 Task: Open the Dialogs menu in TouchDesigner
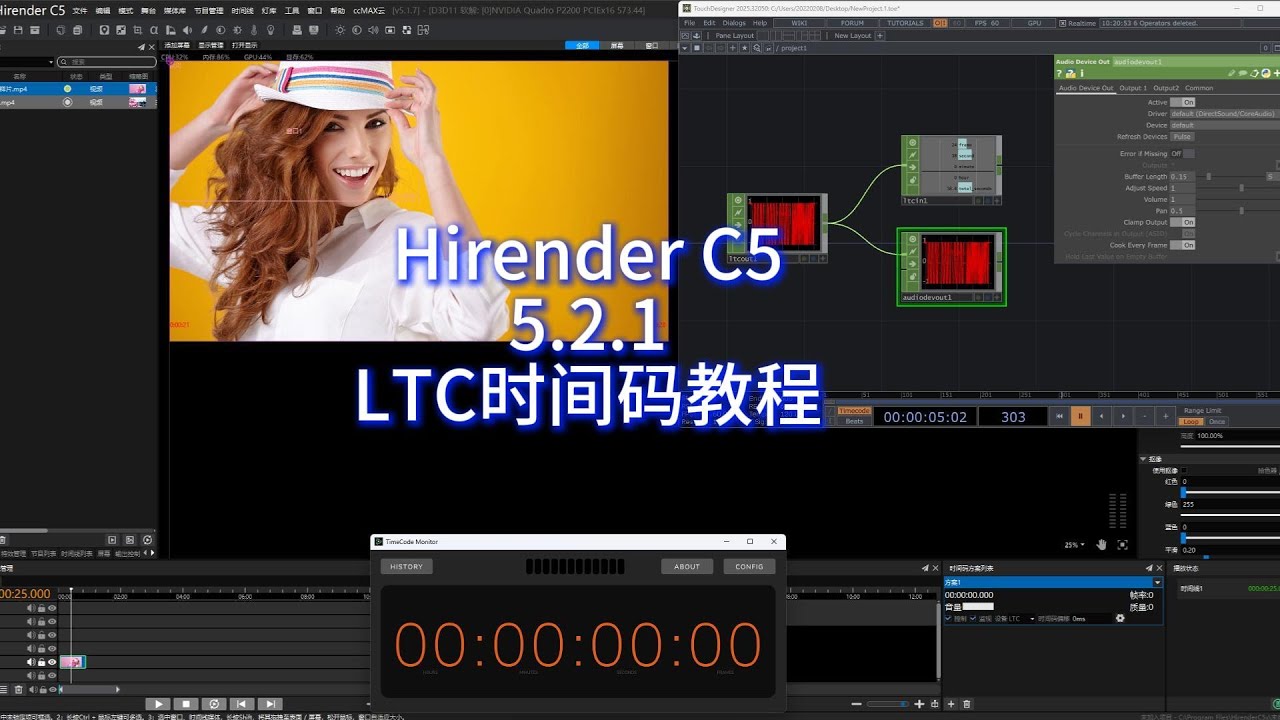tap(734, 22)
